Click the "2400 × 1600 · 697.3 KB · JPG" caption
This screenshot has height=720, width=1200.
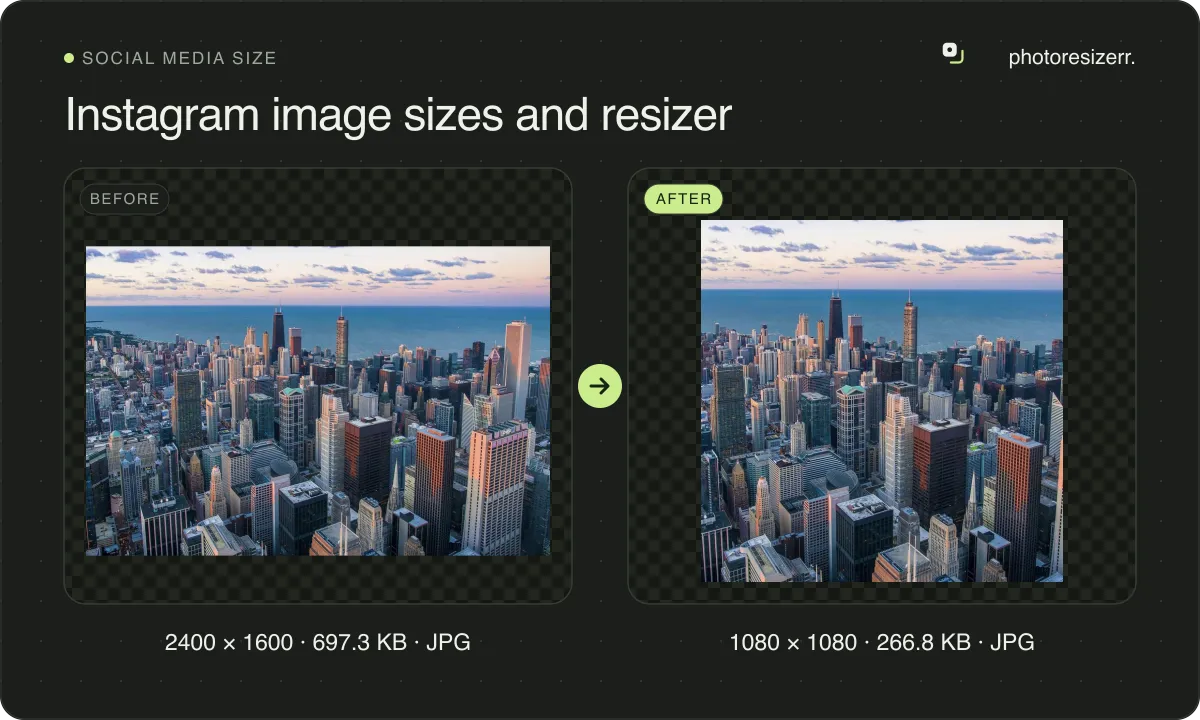[x=318, y=642]
